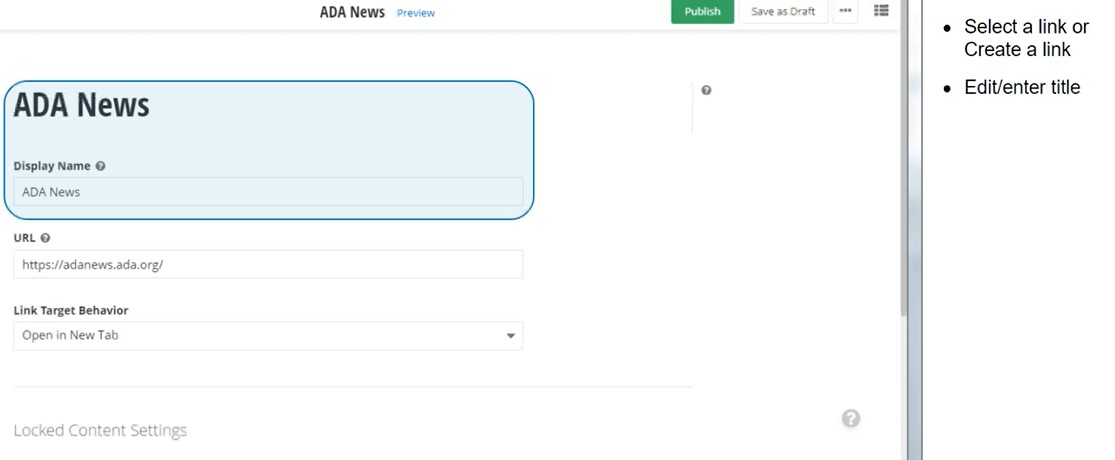The height and width of the screenshot is (460, 1115).
Task: Click the Locked Content Settings heading
Action: 100,430
